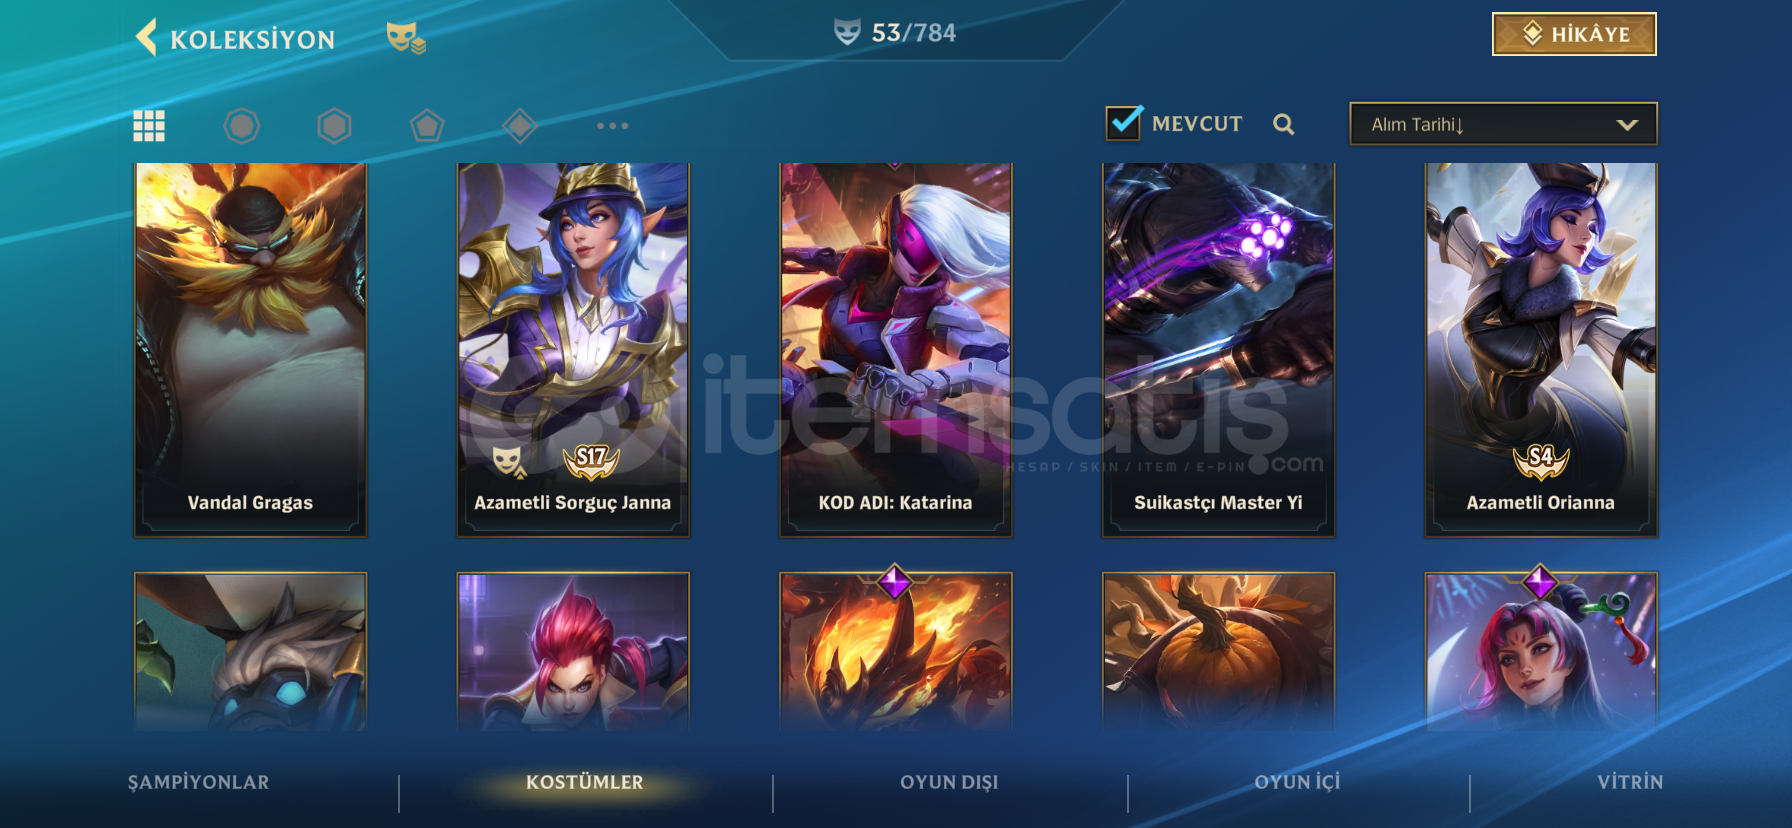The height and width of the screenshot is (828, 1792).
Task: Open the pumpkin skin thumbnail
Action: tap(1218, 651)
